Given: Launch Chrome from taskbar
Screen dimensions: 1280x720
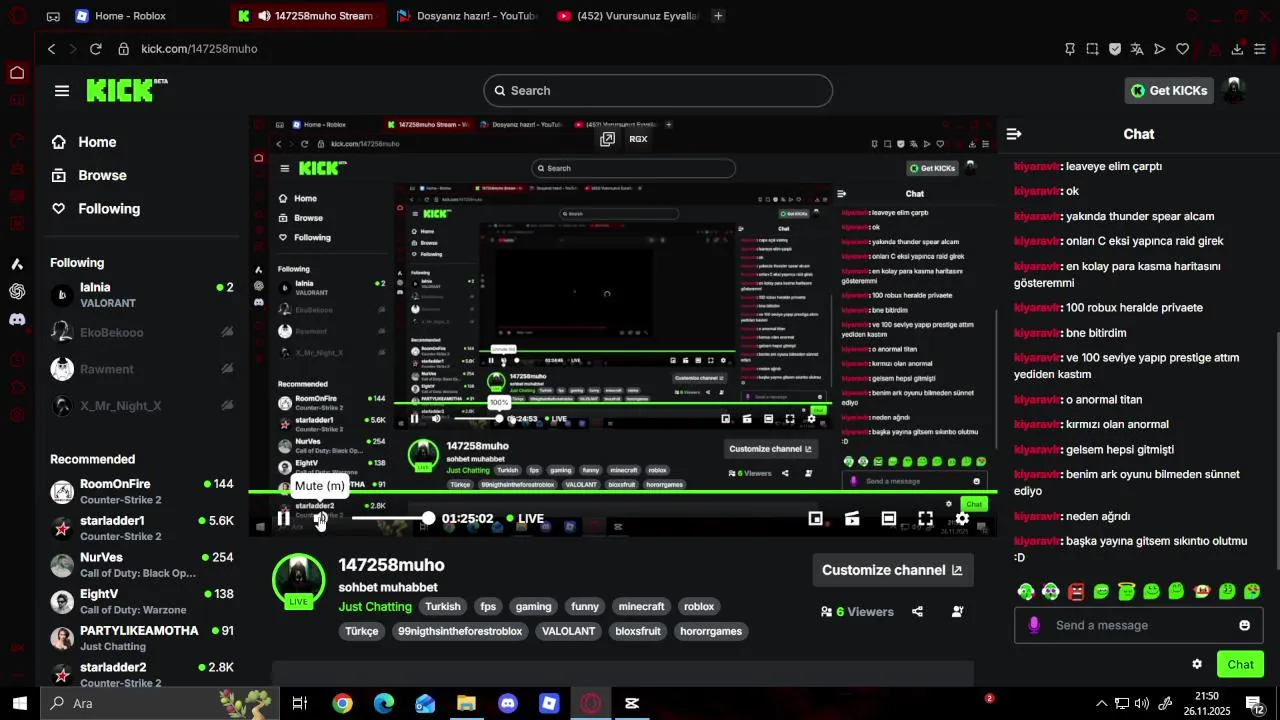Looking at the screenshot, I should [343, 703].
